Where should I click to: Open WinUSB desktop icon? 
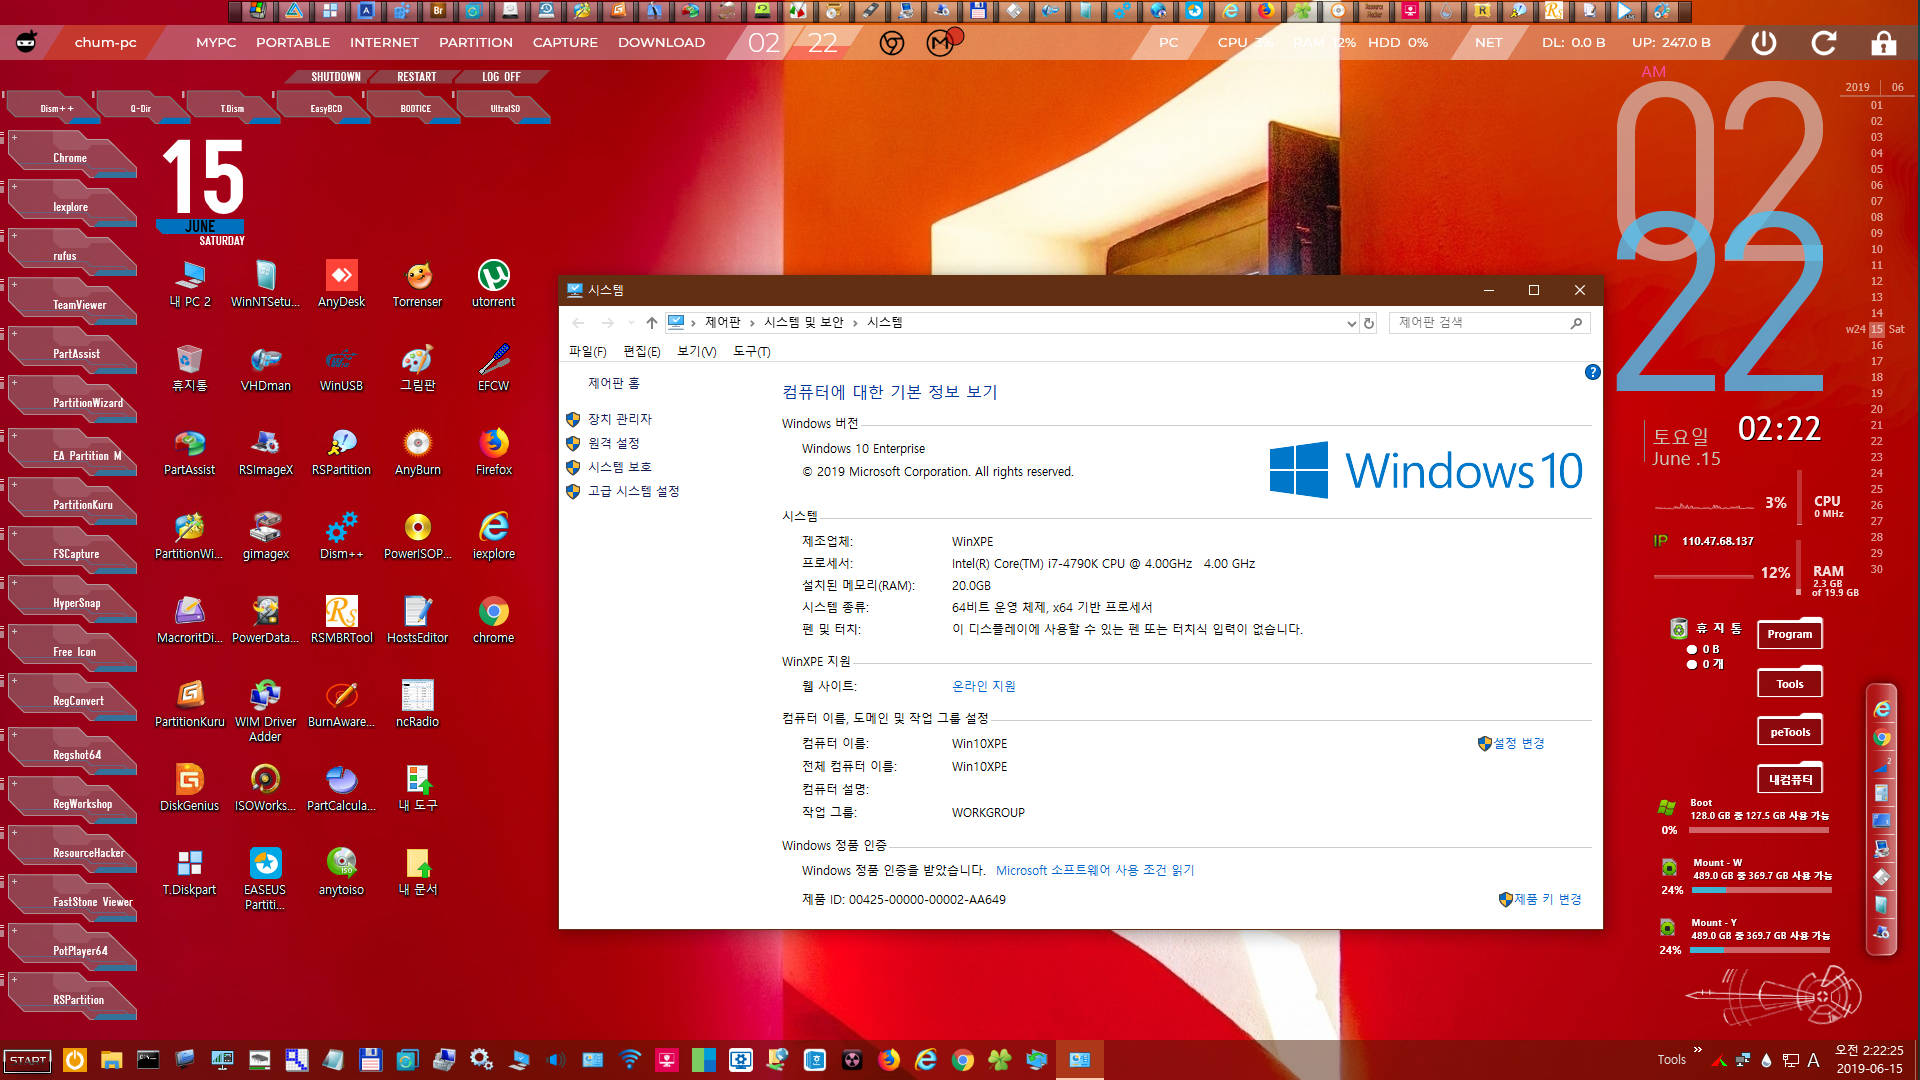pyautogui.click(x=341, y=368)
